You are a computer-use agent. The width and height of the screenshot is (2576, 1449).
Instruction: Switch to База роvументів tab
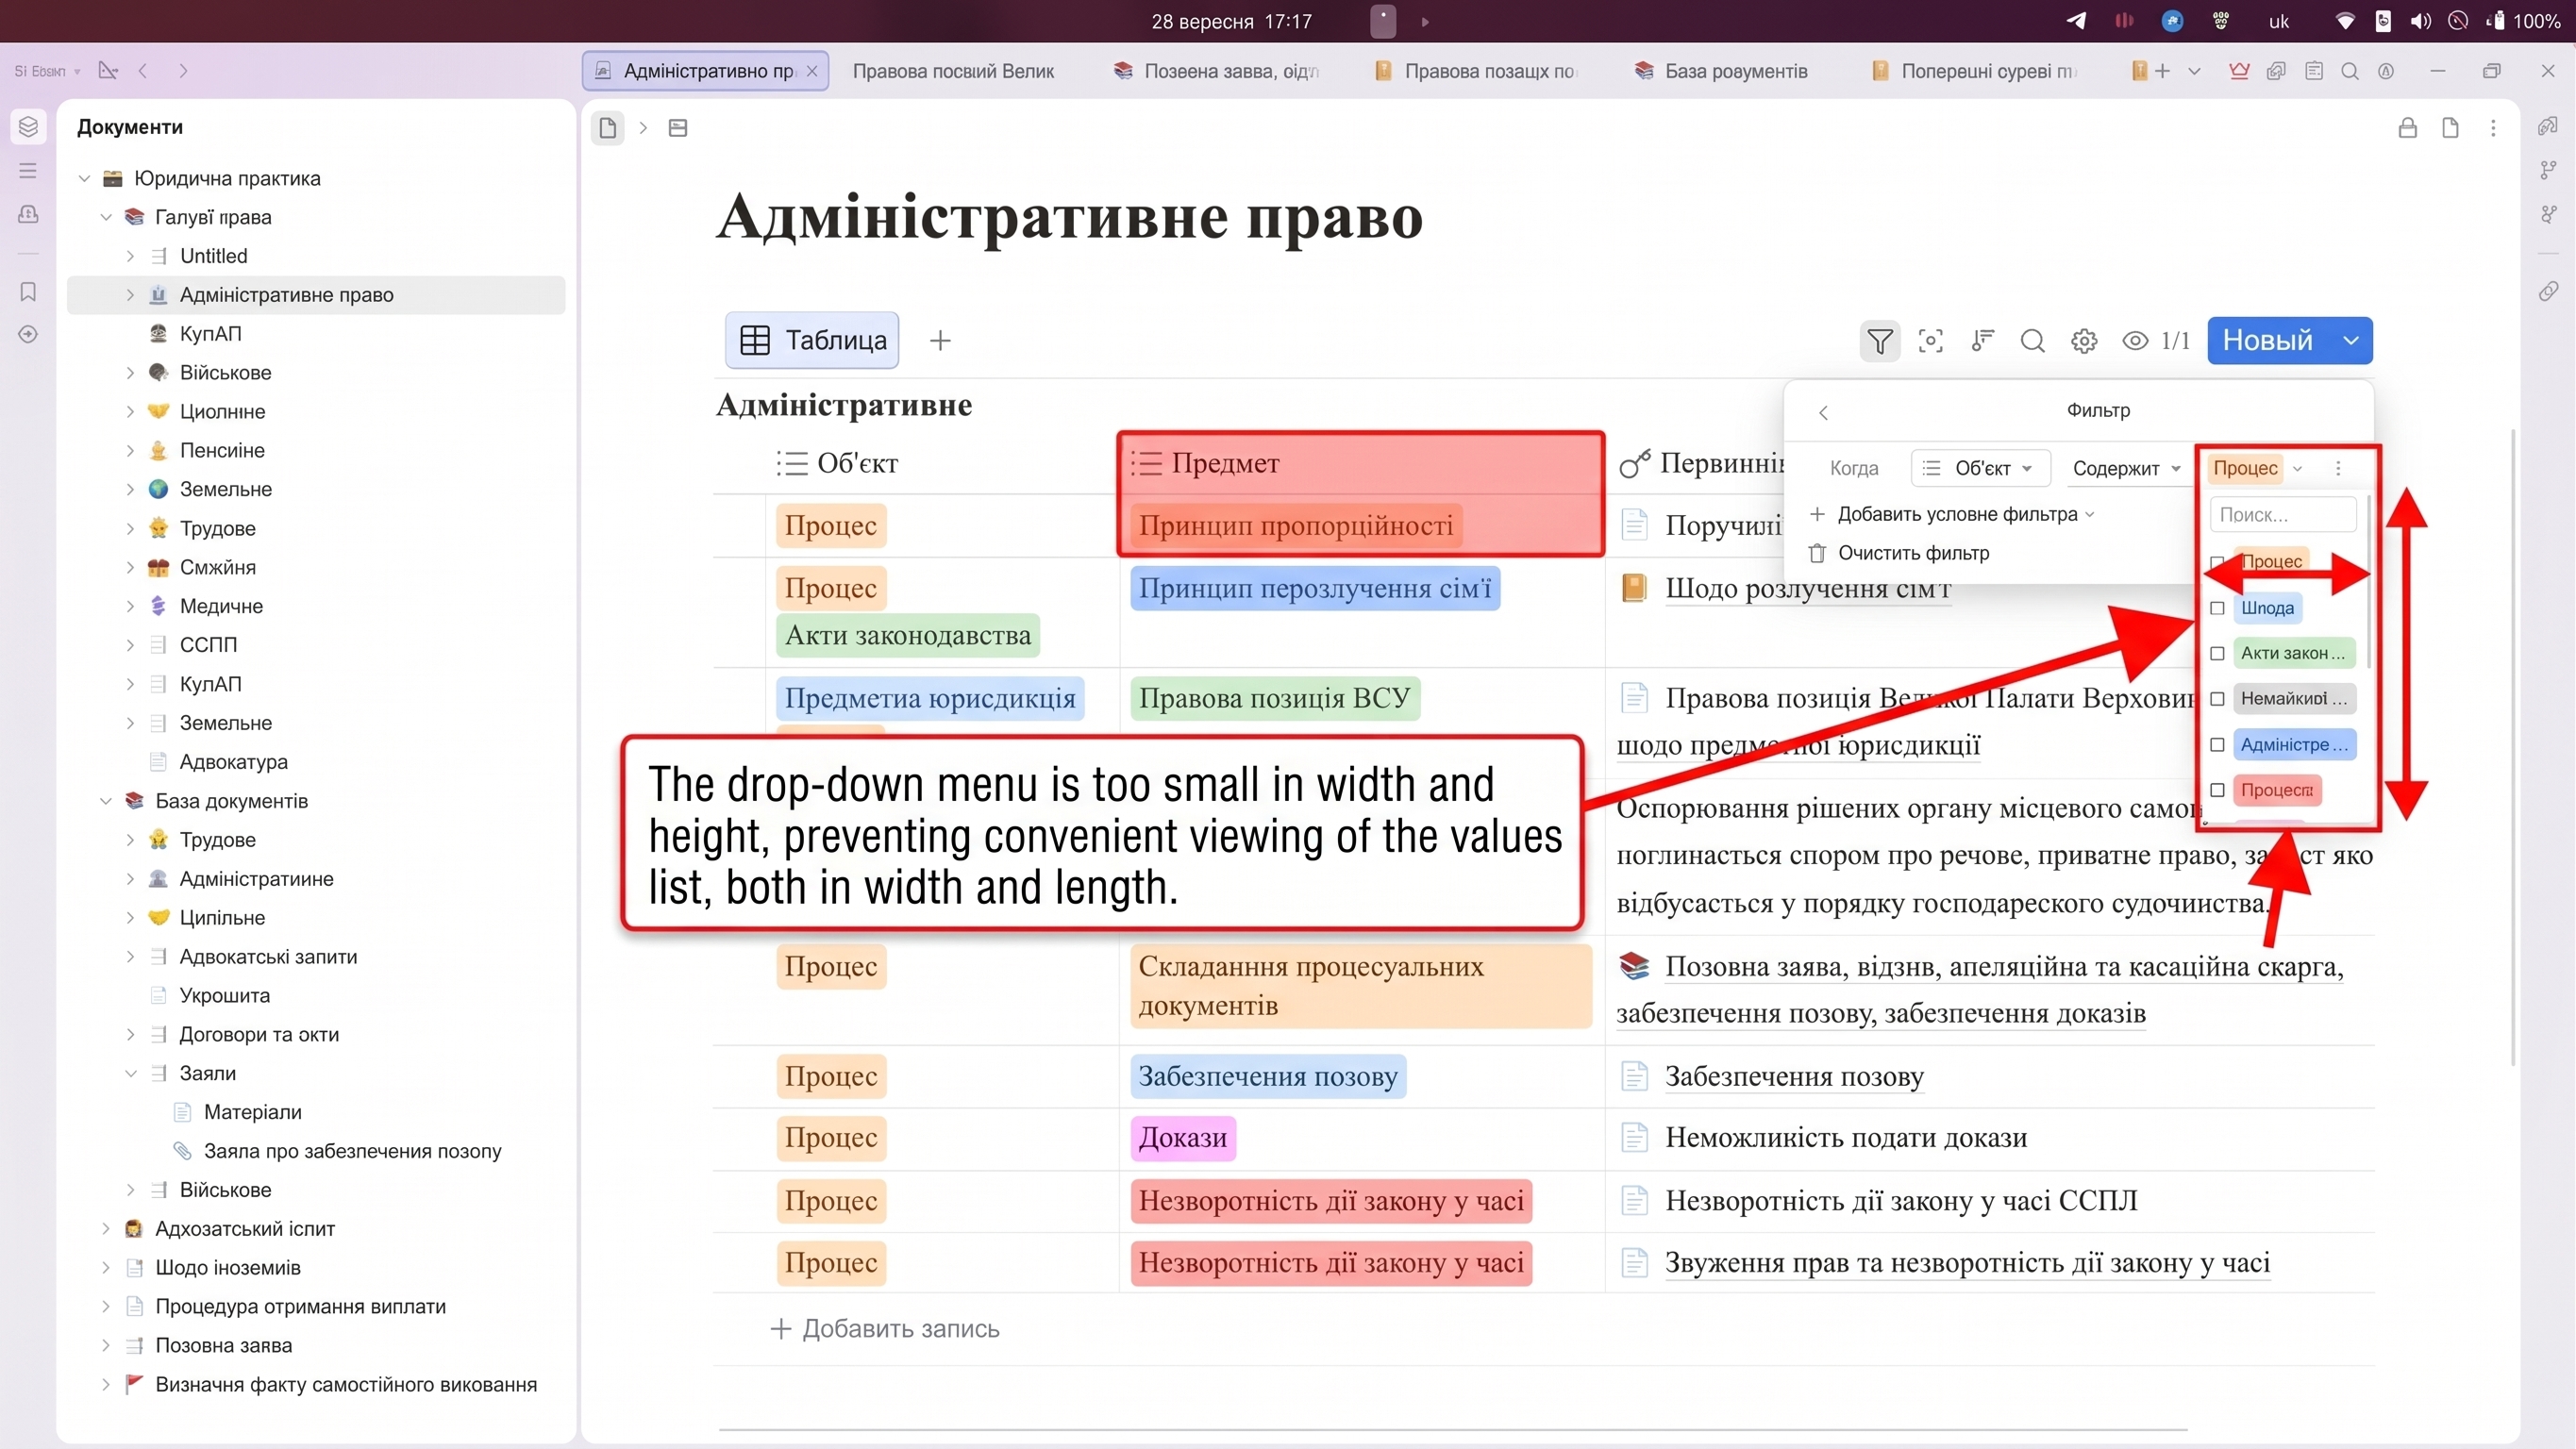[1720, 71]
